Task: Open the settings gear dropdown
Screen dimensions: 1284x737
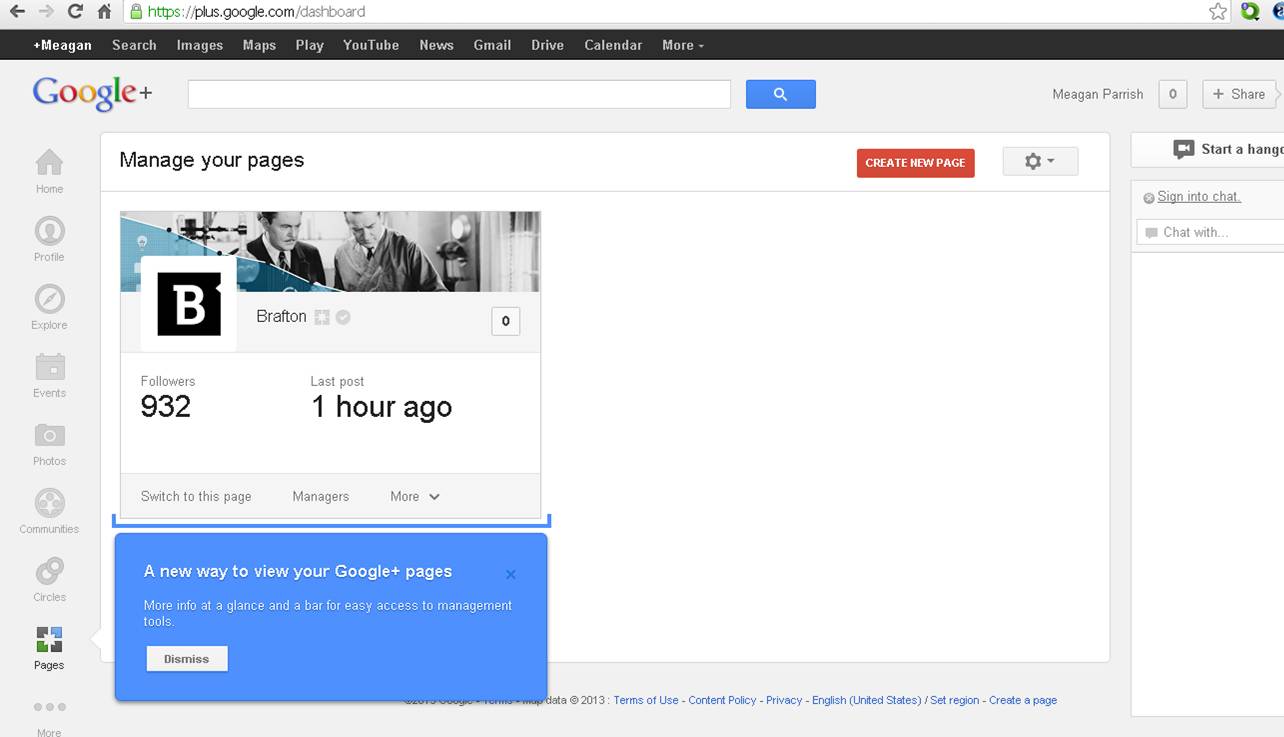Action: [x=1040, y=161]
